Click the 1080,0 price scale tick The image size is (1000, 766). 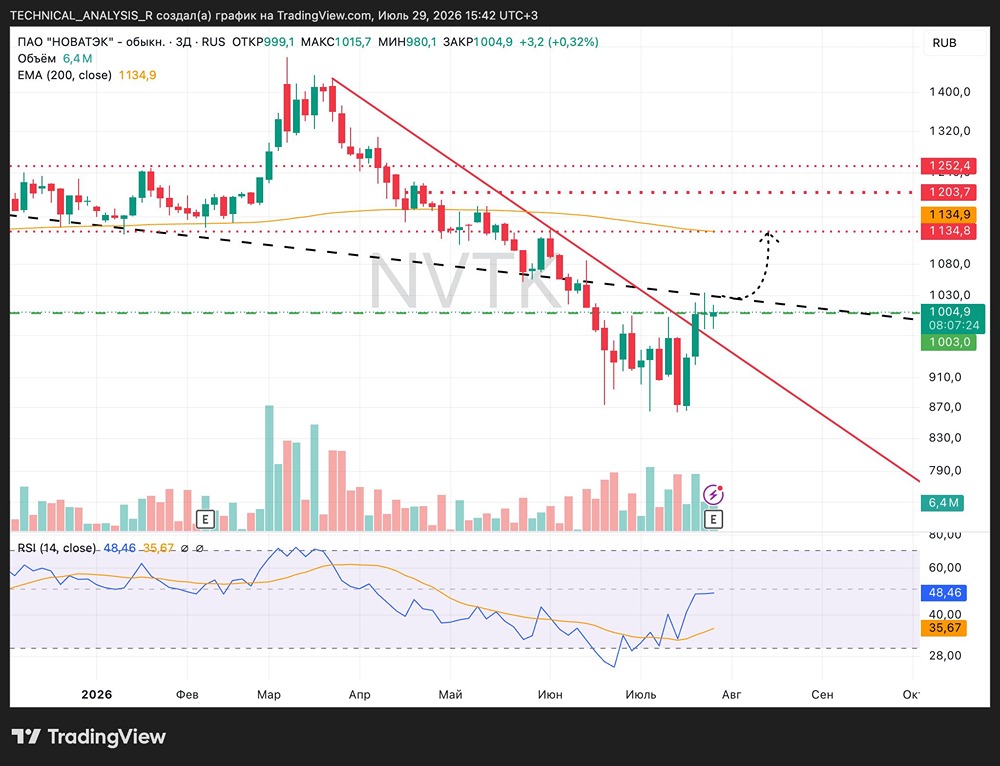[950, 263]
